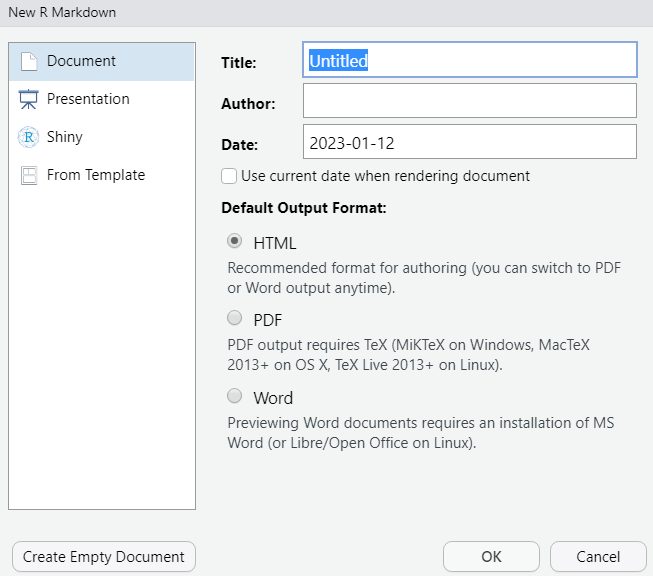This screenshot has height=576, width=653.
Task: Confirm the dialog with OK
Action: point(491,557)
